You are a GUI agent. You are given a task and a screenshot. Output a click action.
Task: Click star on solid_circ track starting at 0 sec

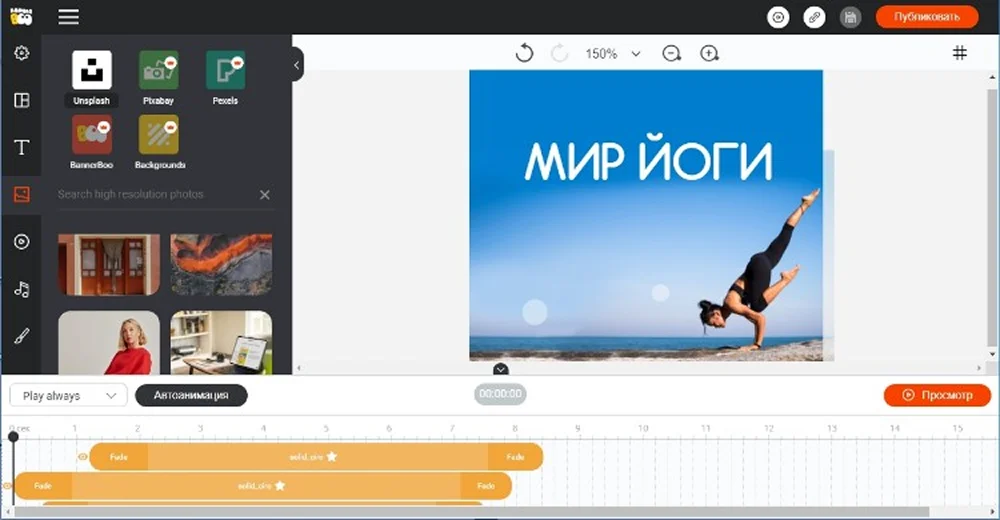coord(280,486)
